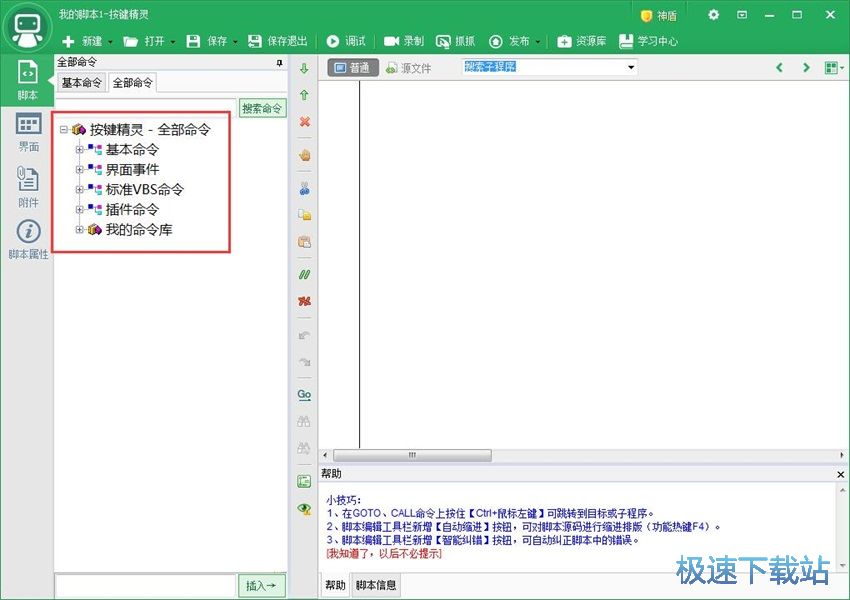
Task: Click 保存退出 (Save and exit)
Action: point(278,41)
